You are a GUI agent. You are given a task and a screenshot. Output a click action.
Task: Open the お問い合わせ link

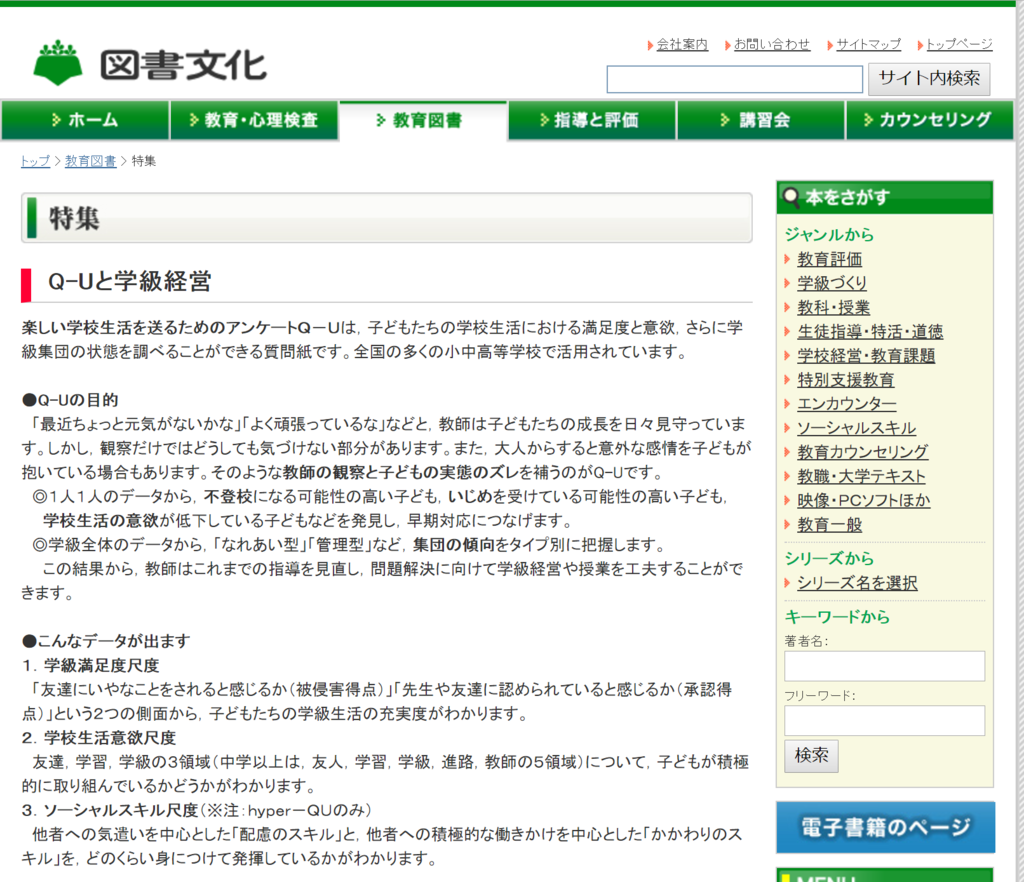tap(771, 44)
